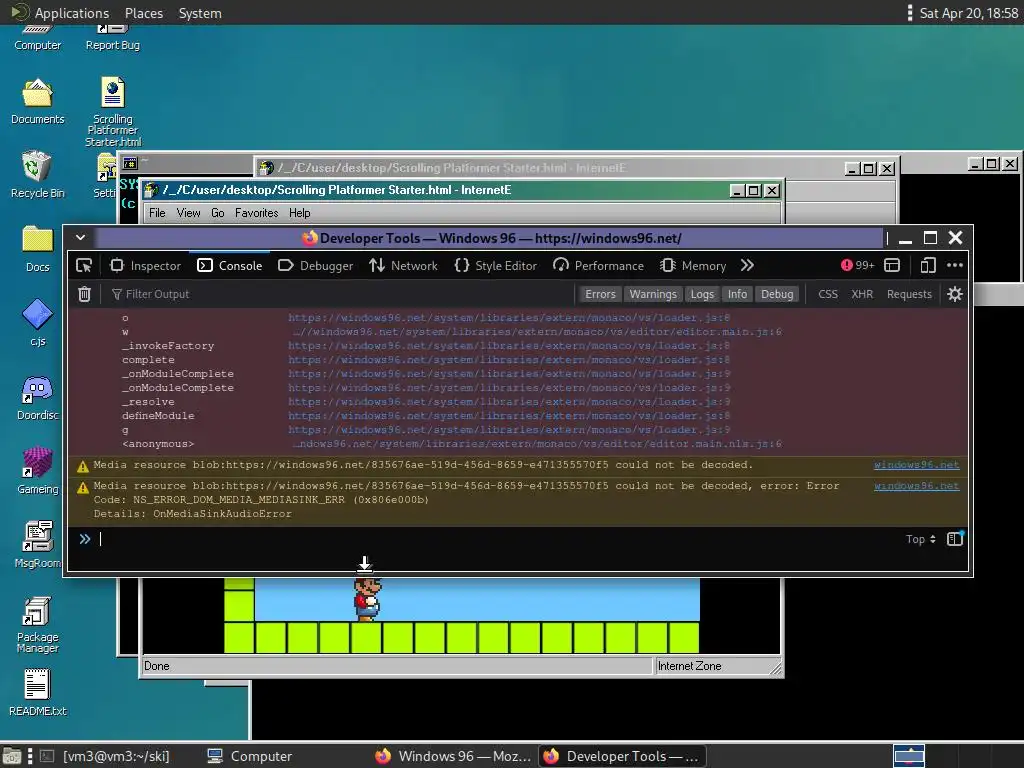1024x768 pixels.
Task: Open Help menu in InternetE
Action: pos(299,213)
